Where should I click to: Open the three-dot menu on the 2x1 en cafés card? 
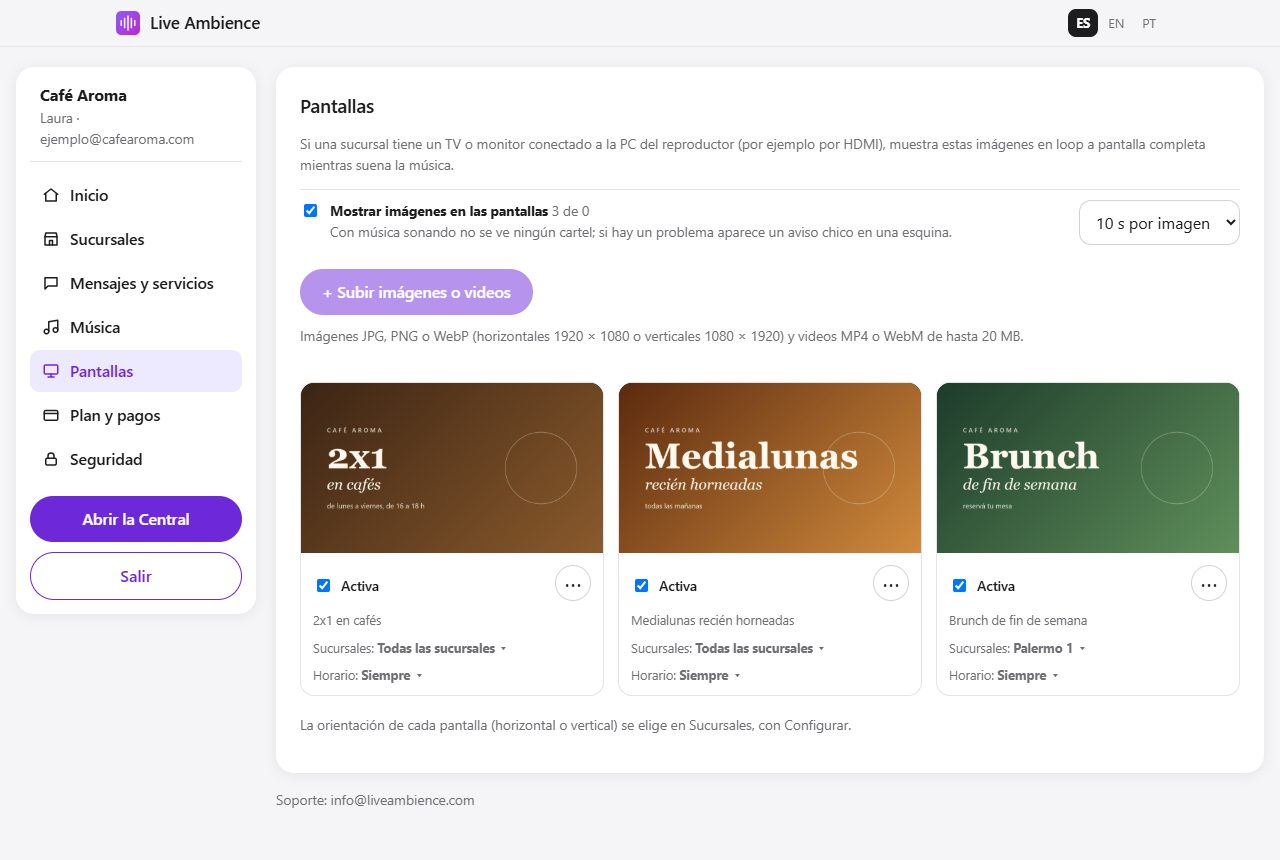click(x=573, y=584)
